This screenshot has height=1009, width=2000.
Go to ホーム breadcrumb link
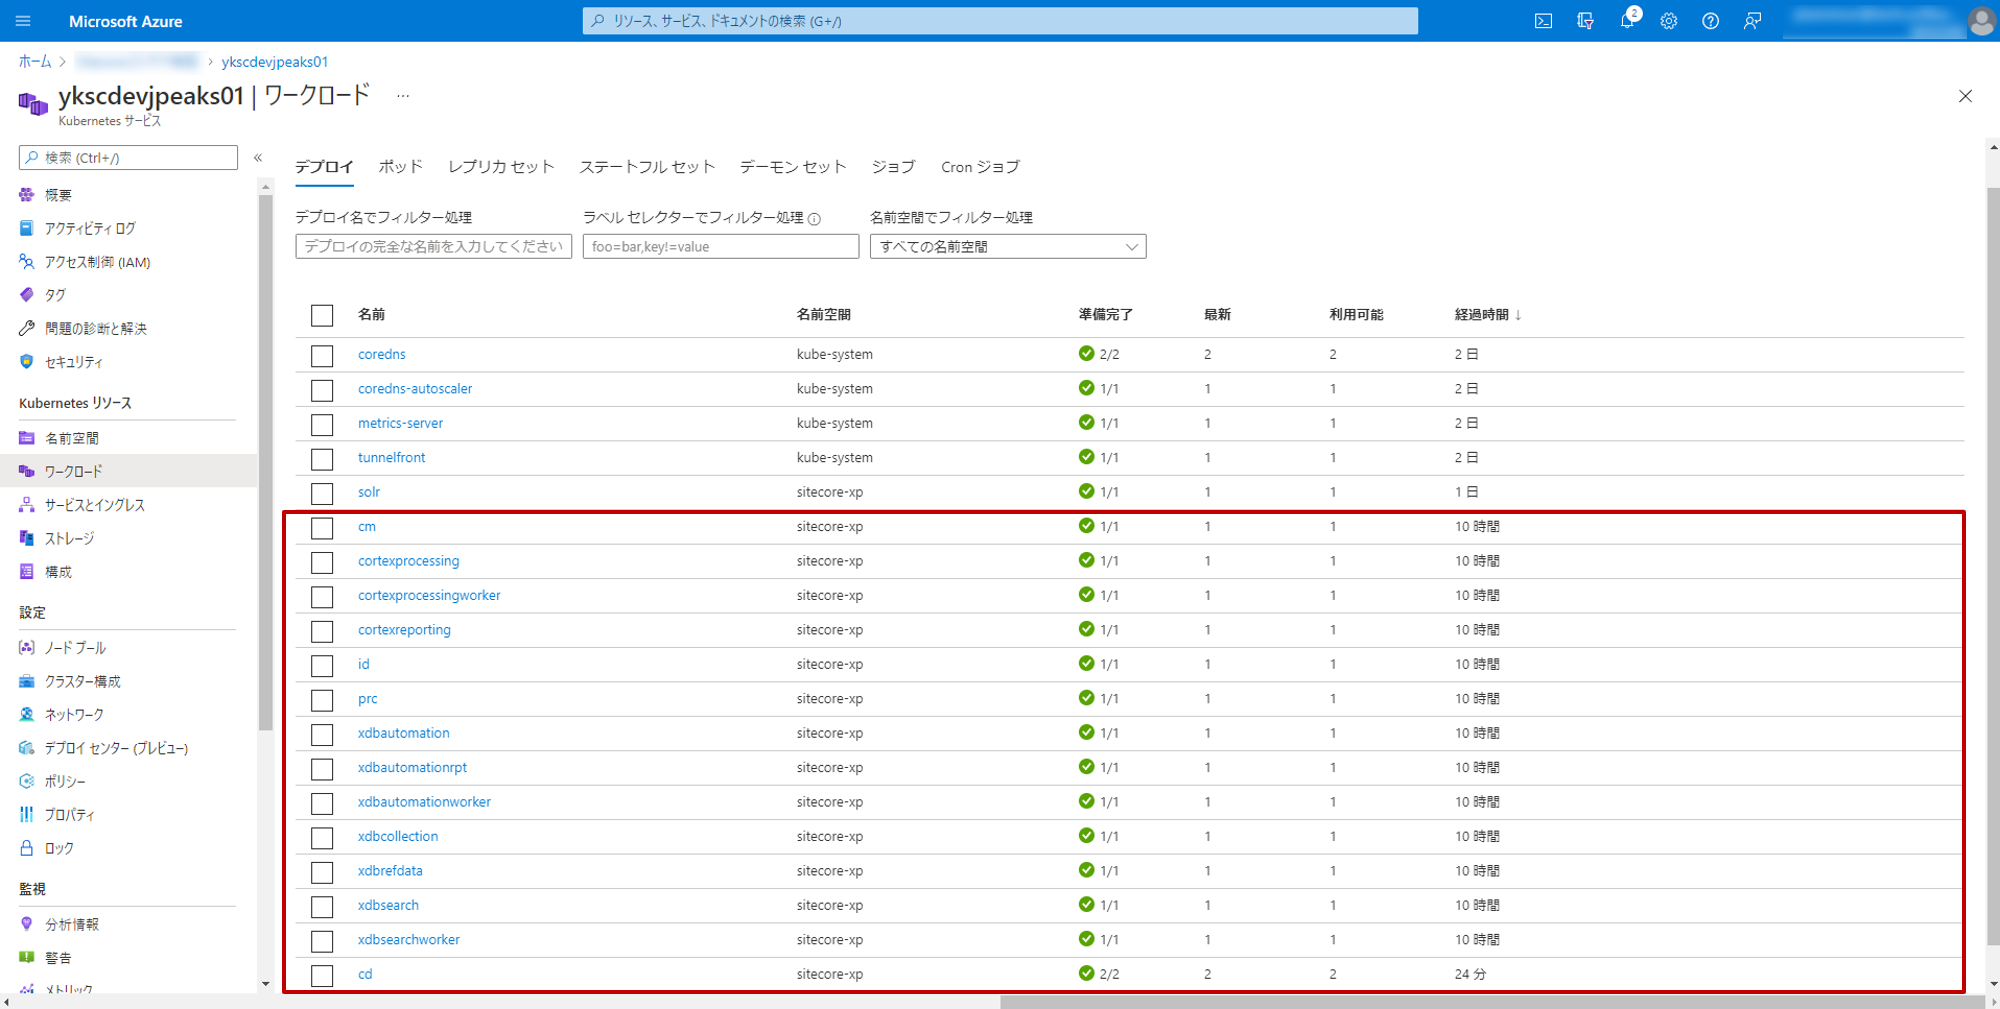[35, 62]
